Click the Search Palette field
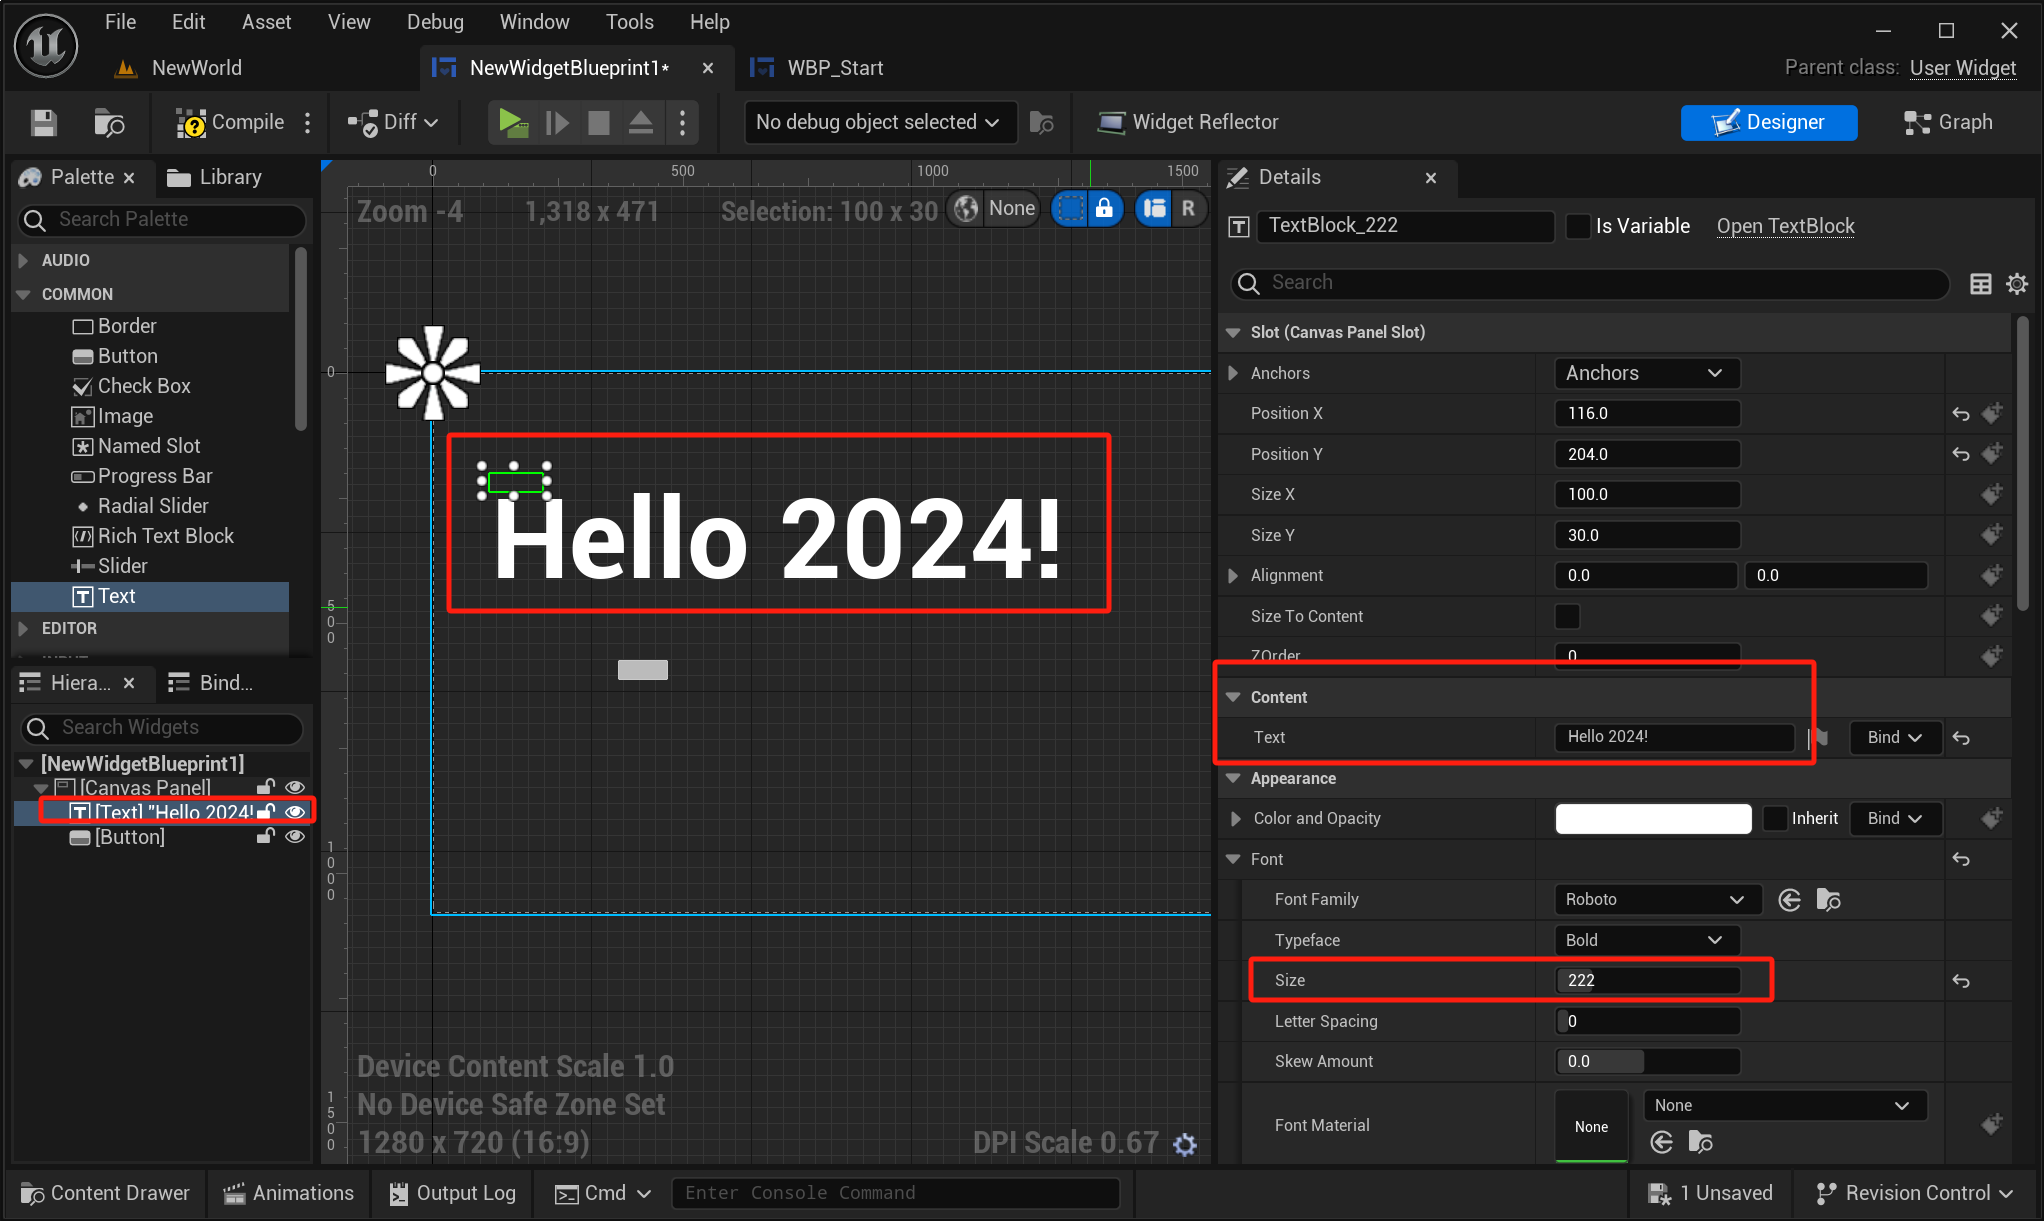The width and height of the screenshot is (2044, 1221). [162, 219]
